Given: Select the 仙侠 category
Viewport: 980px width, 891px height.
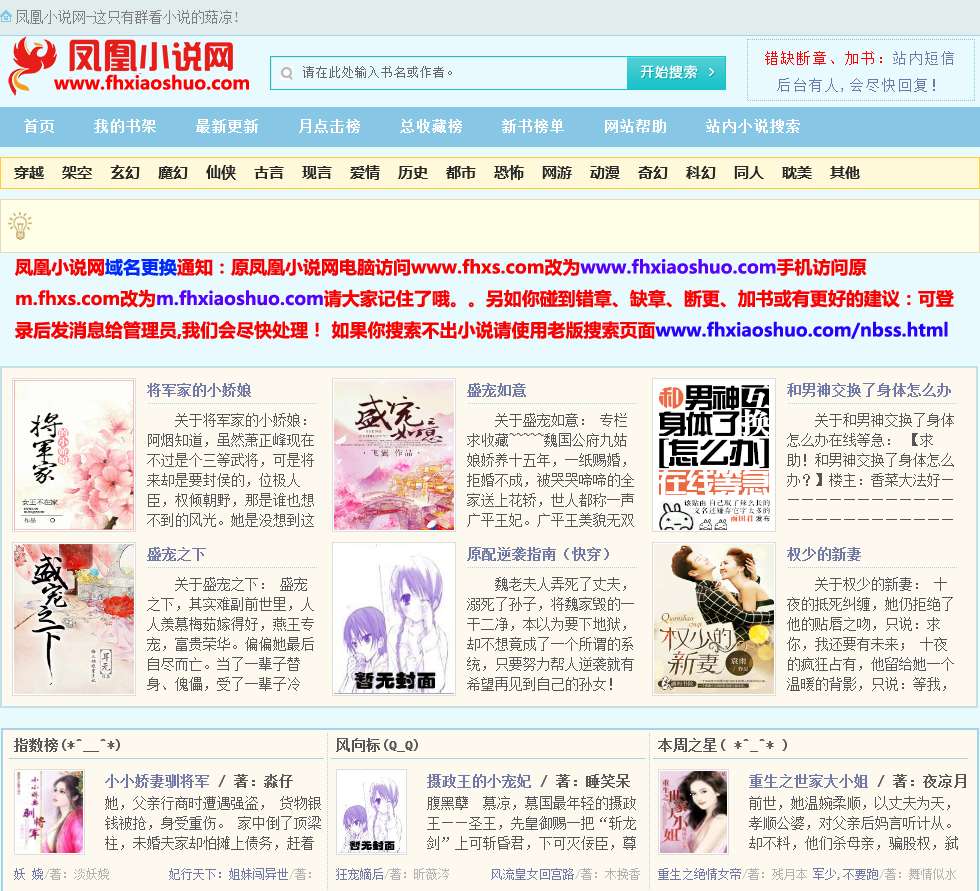Looking at the screenshot, I should click(221, 172).
